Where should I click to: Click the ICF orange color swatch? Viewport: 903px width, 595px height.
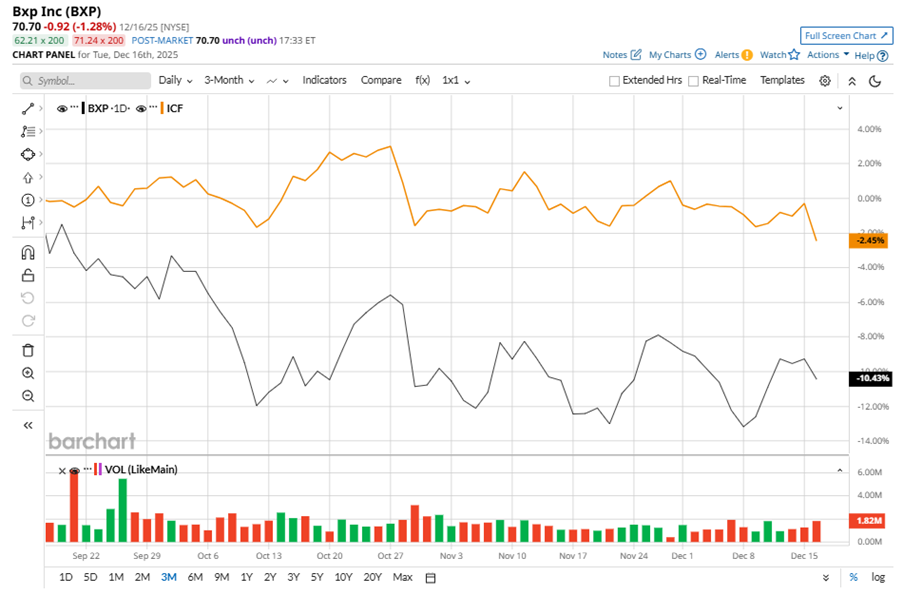click(x=162, y=108)
